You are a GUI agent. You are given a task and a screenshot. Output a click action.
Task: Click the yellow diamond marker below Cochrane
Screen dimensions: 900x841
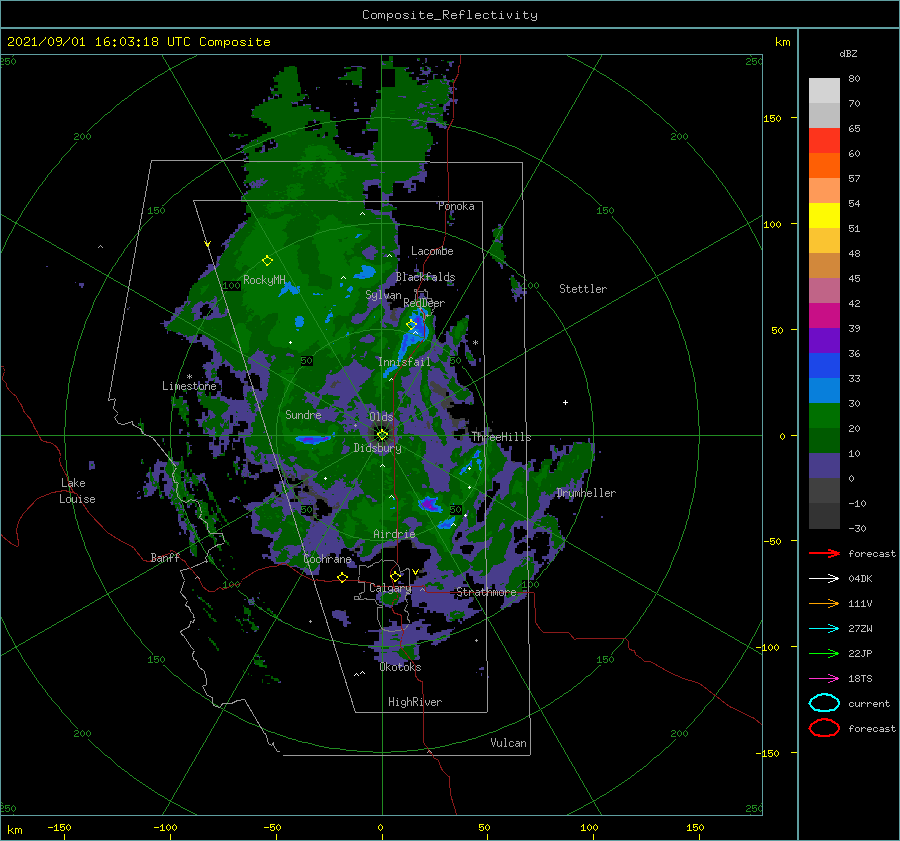point(342,577)
